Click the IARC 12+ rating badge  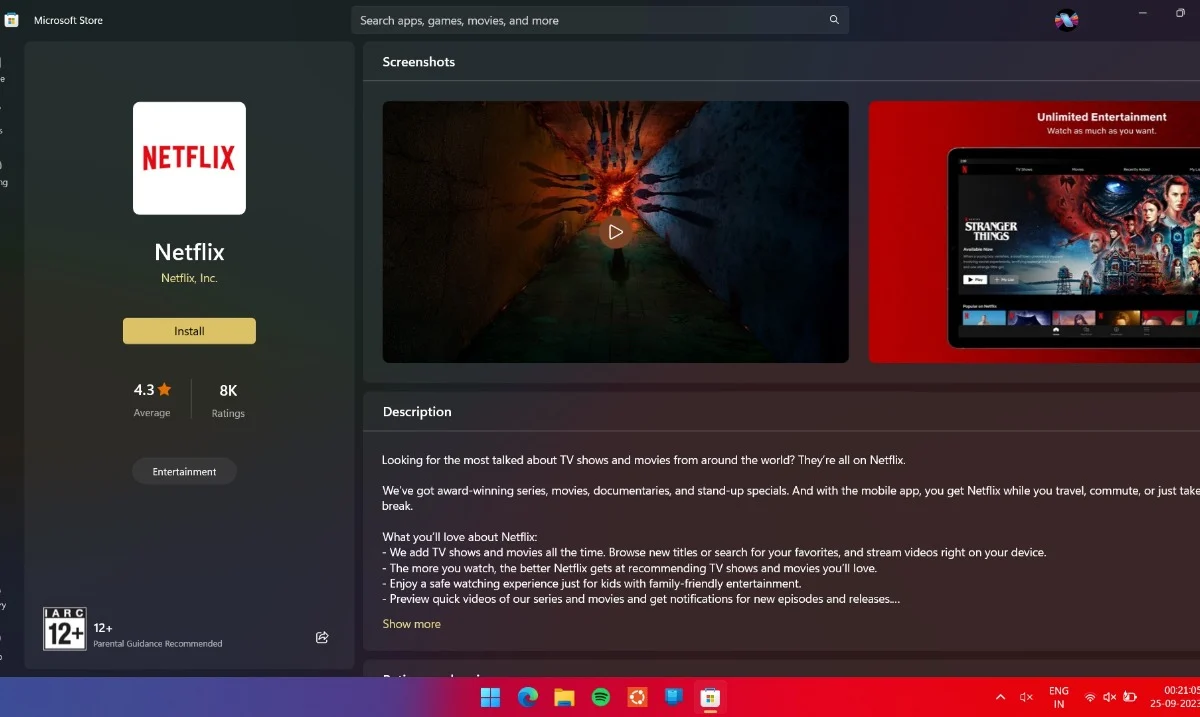[65, 629]
